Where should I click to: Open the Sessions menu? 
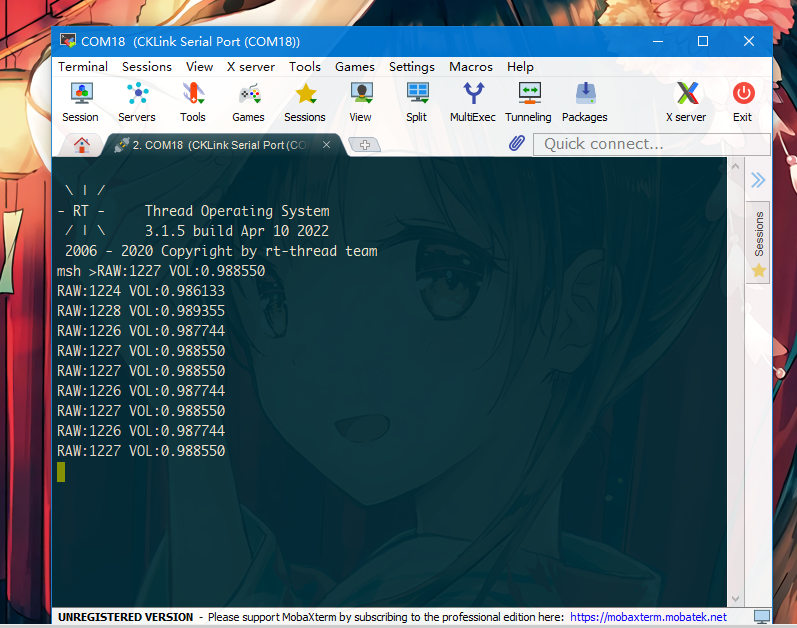click(x=147, y=67)
